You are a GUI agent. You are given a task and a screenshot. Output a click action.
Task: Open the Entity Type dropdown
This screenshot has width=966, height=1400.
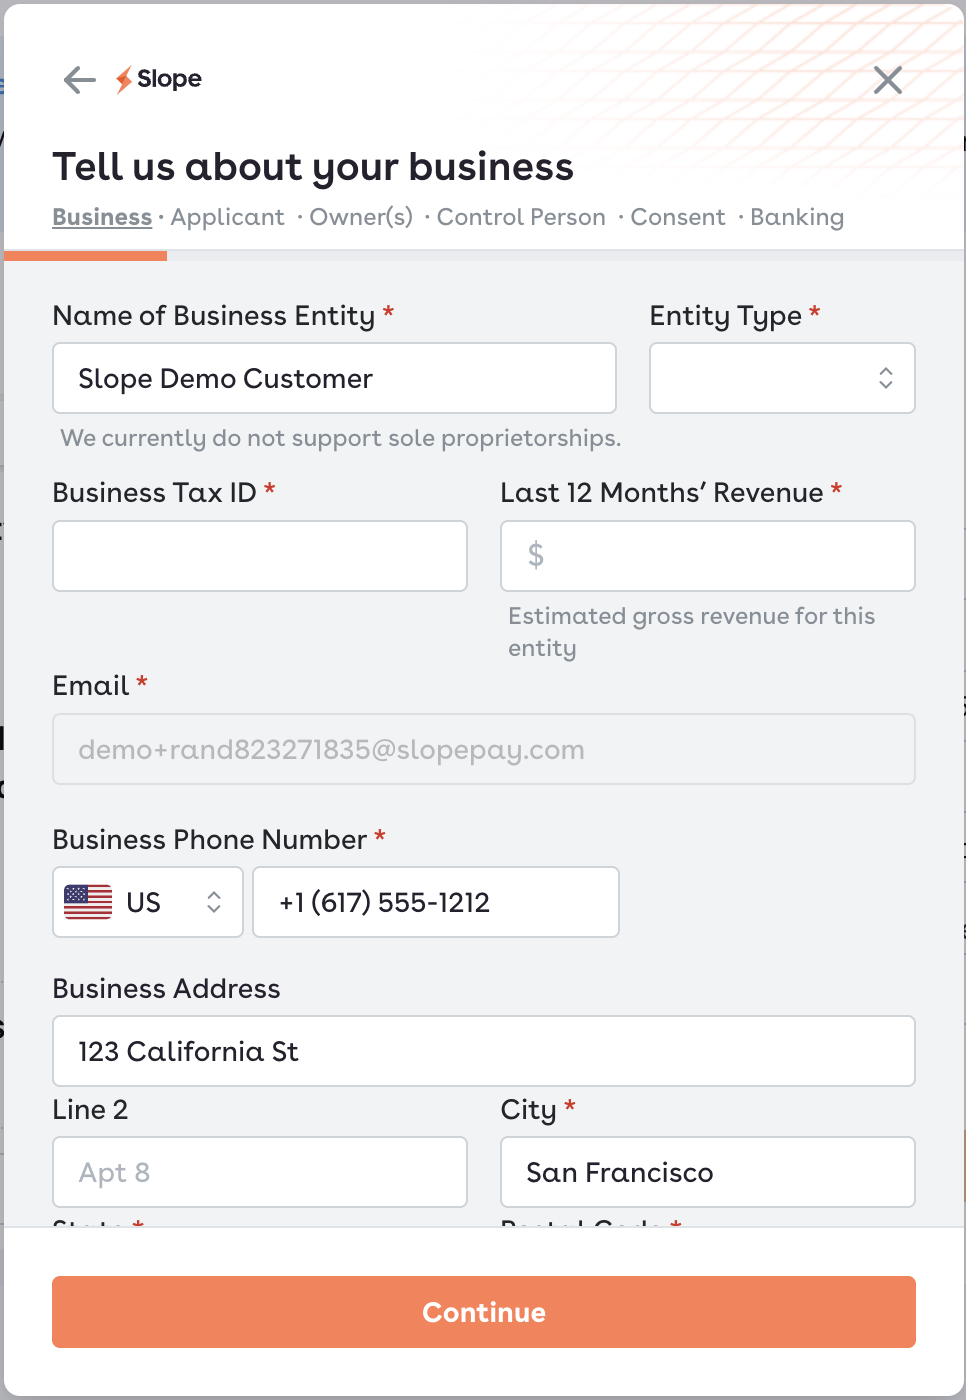782,378
